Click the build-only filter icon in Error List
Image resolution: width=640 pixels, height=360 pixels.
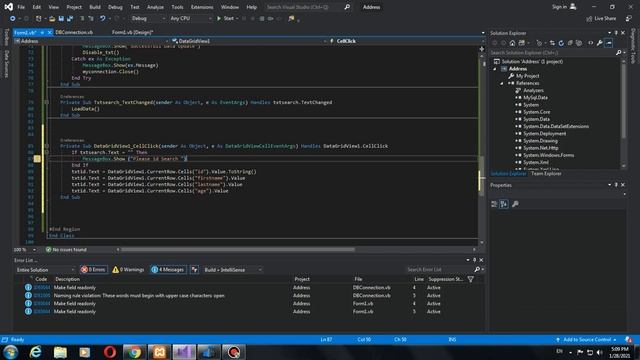point(194,270)
